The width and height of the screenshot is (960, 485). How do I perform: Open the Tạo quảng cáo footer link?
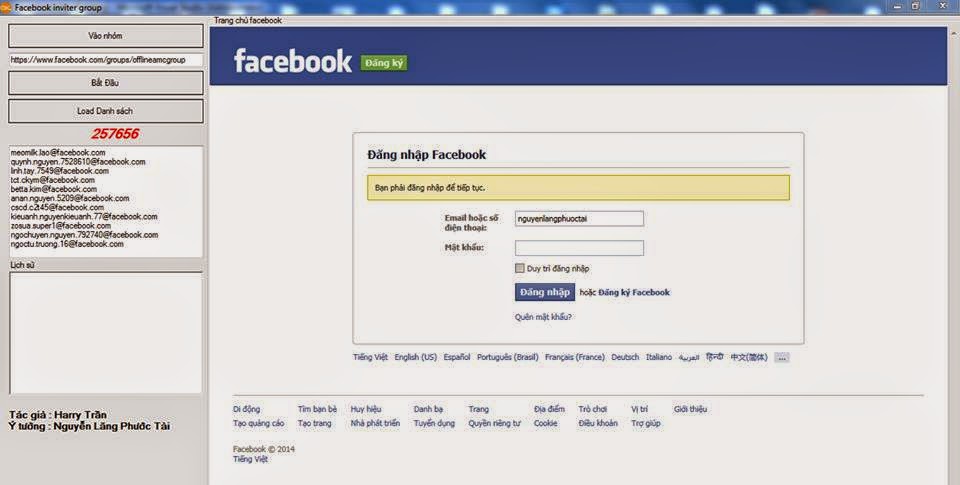point(258,423)
